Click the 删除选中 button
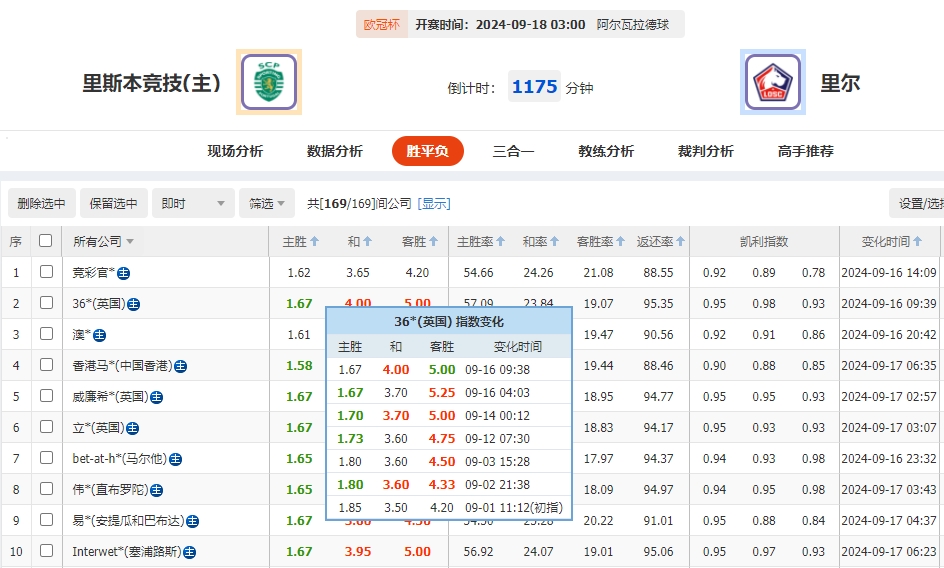The height and width of the screenshot is (568, 944). (x=41, y=203)
